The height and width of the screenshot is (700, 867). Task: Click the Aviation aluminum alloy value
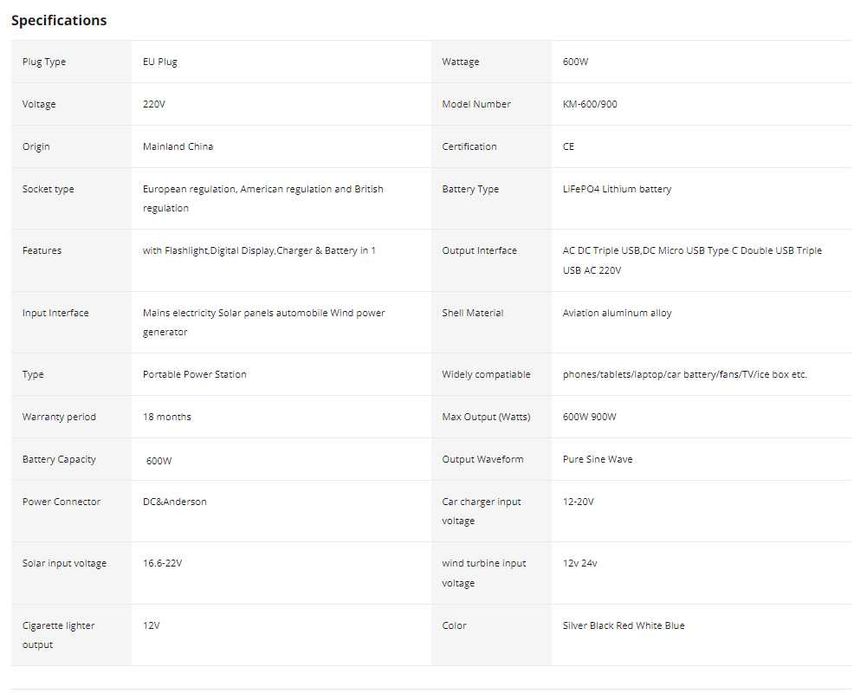coord(617,313)
